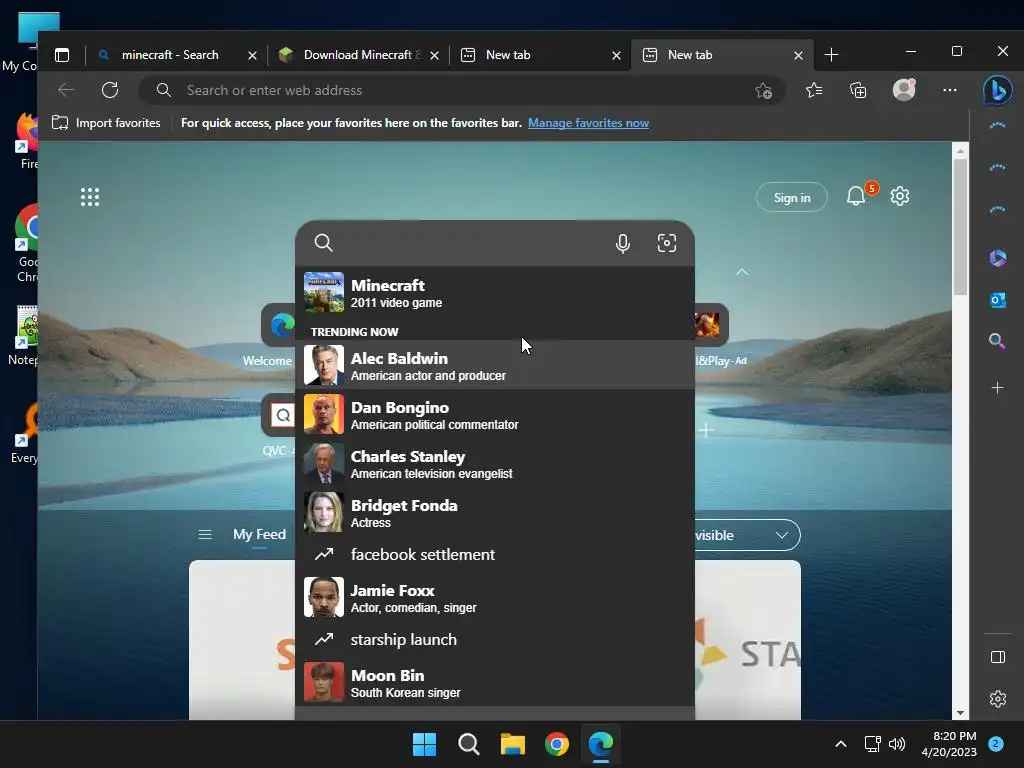
Task: Open Windows taskbar Search
Action: point(468,744)
